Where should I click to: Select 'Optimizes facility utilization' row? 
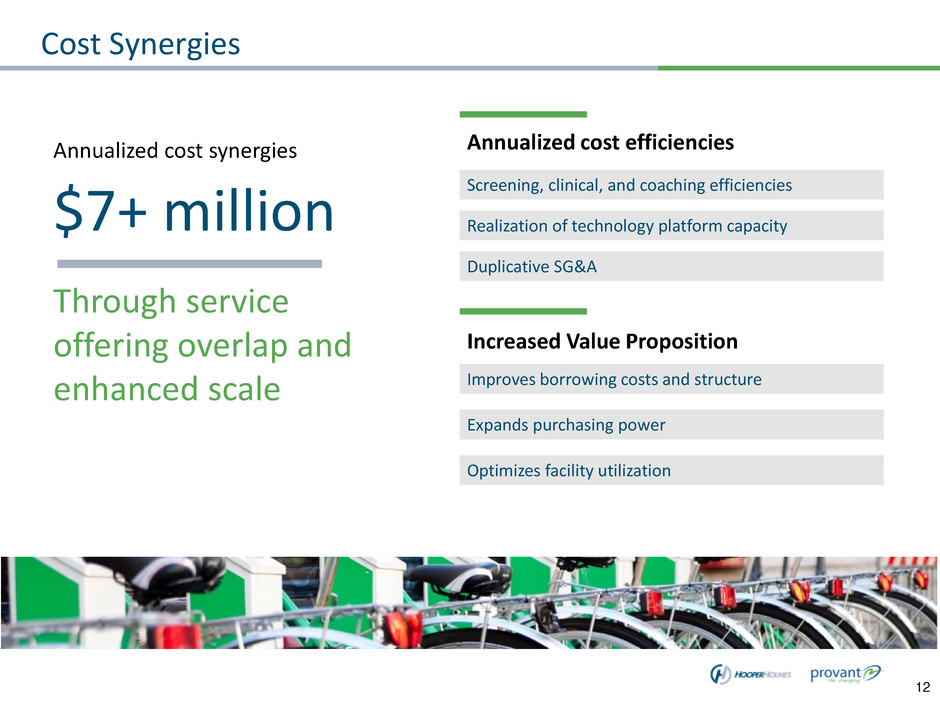tap(671, 470)
